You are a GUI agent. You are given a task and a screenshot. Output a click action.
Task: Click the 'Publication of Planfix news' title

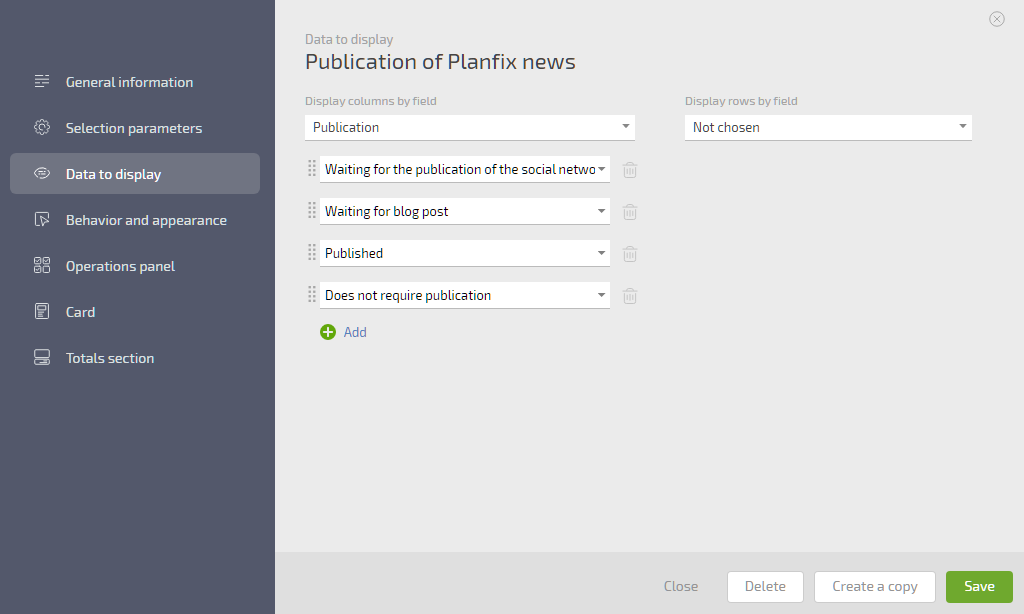coord(440,61)
